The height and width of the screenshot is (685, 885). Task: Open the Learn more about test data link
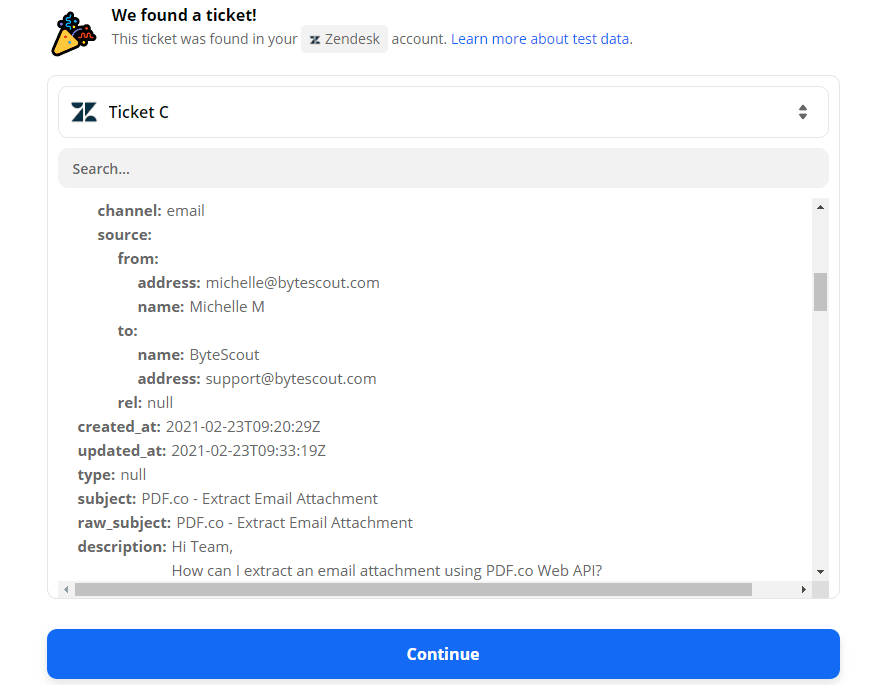coord(540,39)
